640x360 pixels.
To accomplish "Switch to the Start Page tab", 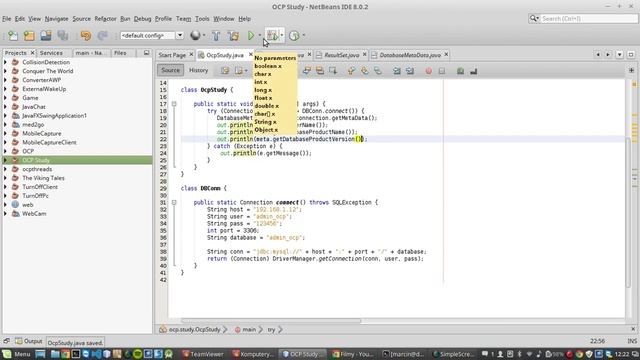I will (x=172, y=55).
